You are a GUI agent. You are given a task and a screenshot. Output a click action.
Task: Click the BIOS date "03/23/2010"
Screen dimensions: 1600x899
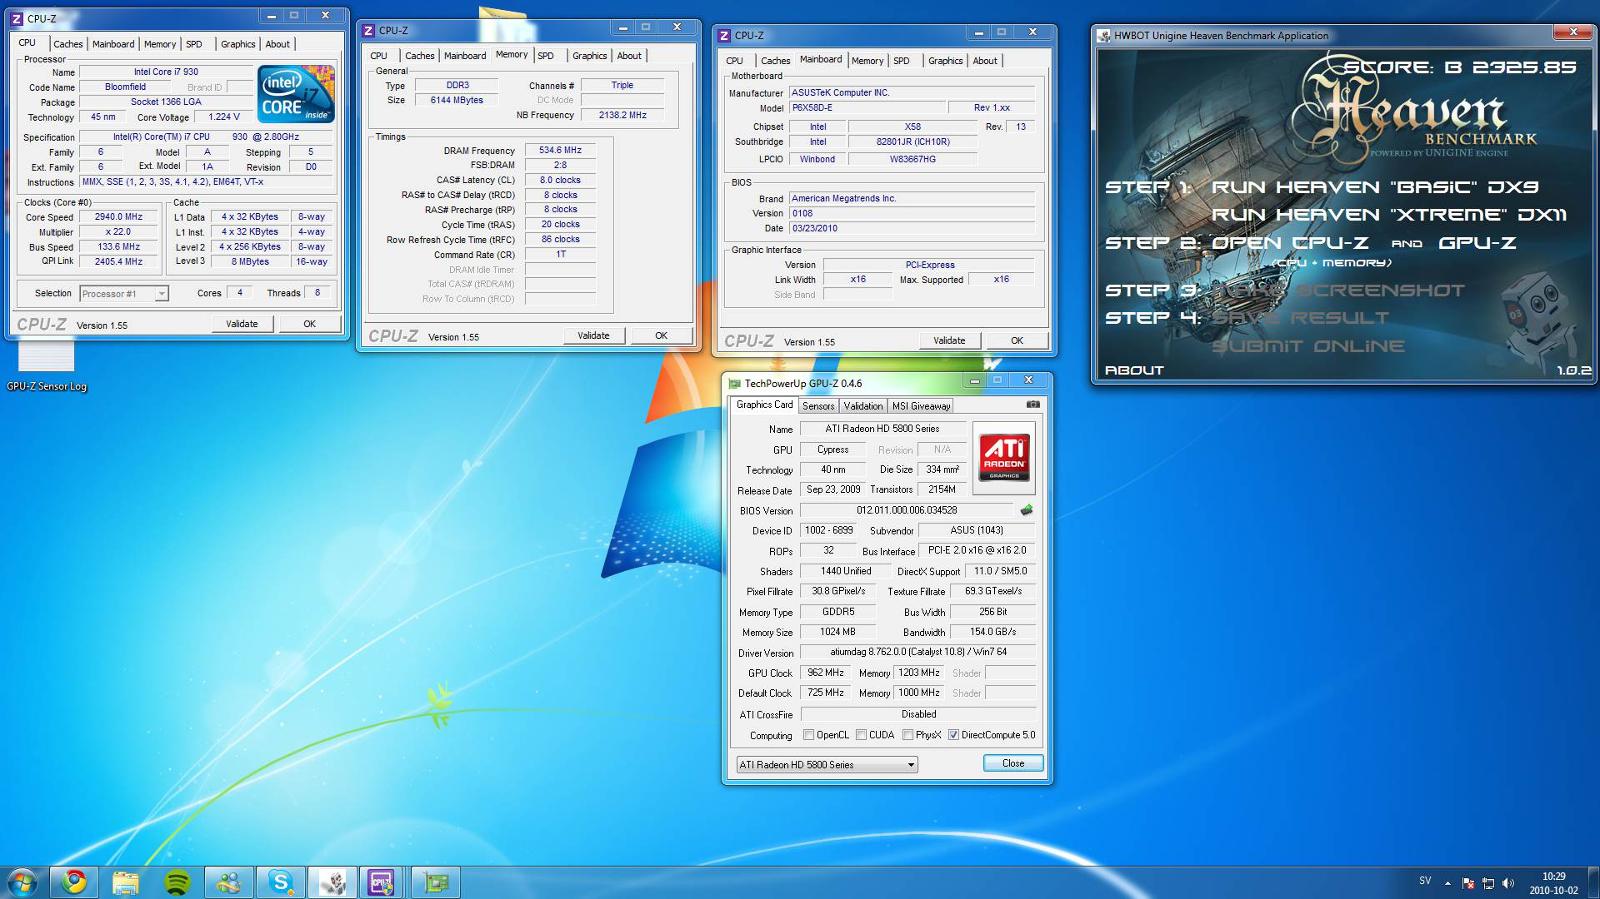(912, 228)
